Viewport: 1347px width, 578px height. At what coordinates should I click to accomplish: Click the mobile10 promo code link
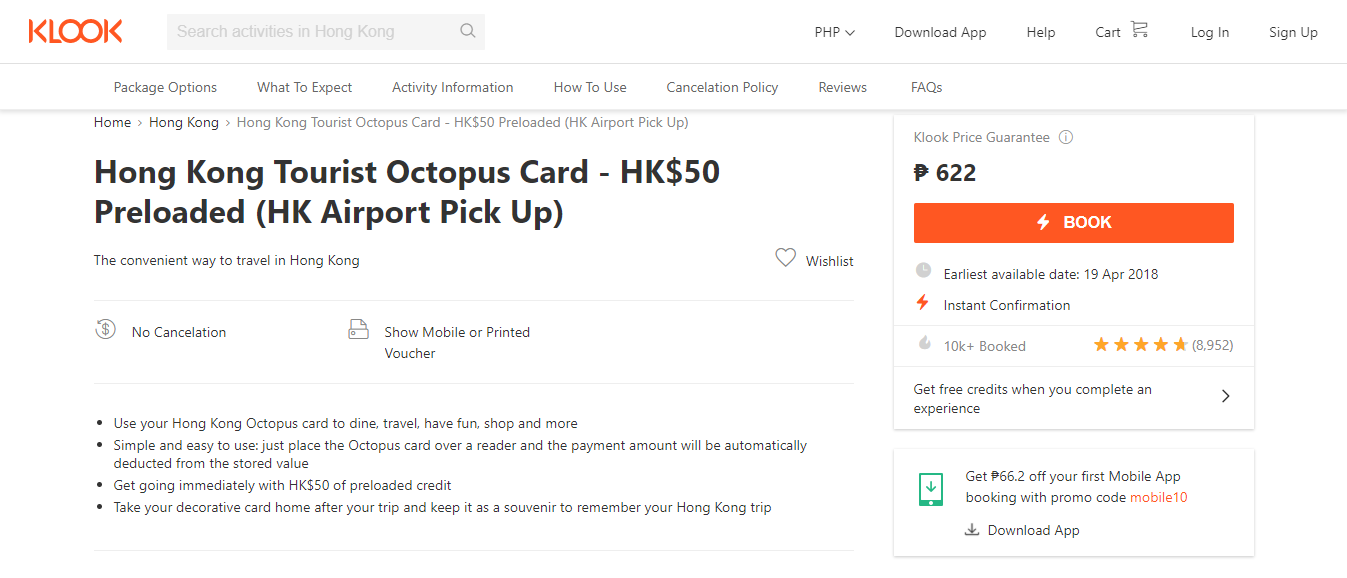pos(1158,497)
